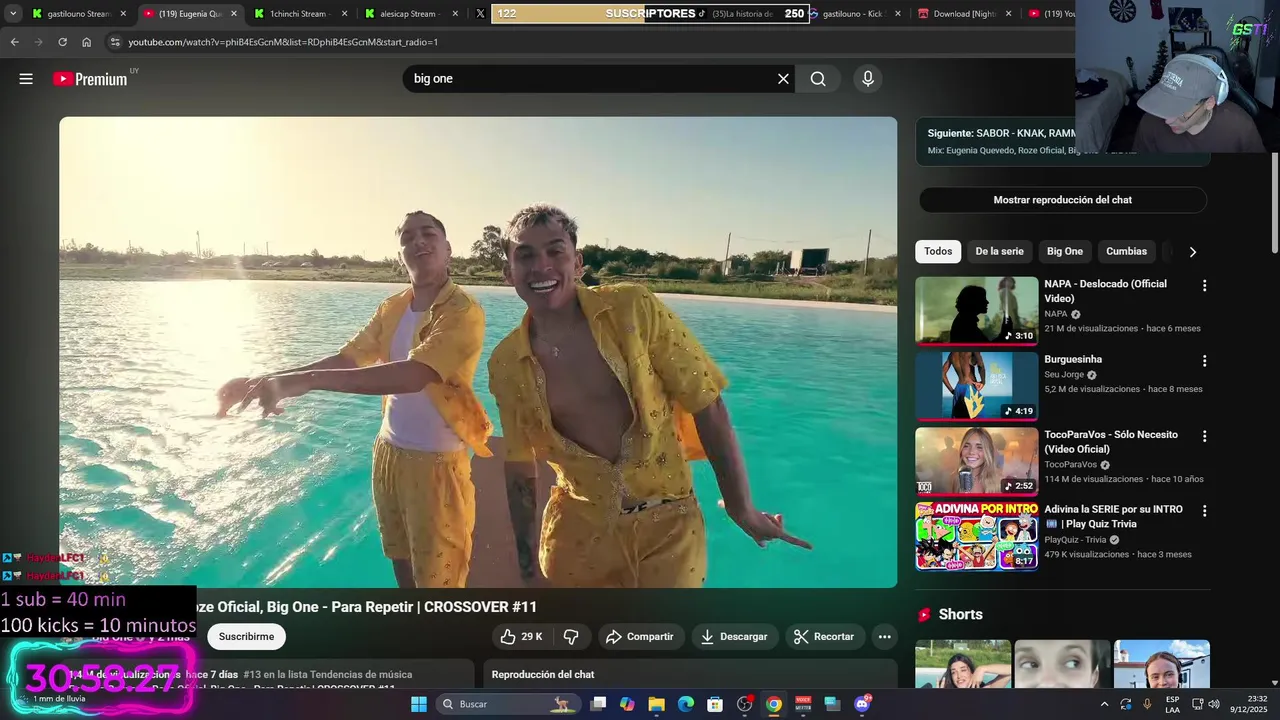Screen dimensions: 1280x720
Task: Click the browser home button
Action: tap(86, 42)
